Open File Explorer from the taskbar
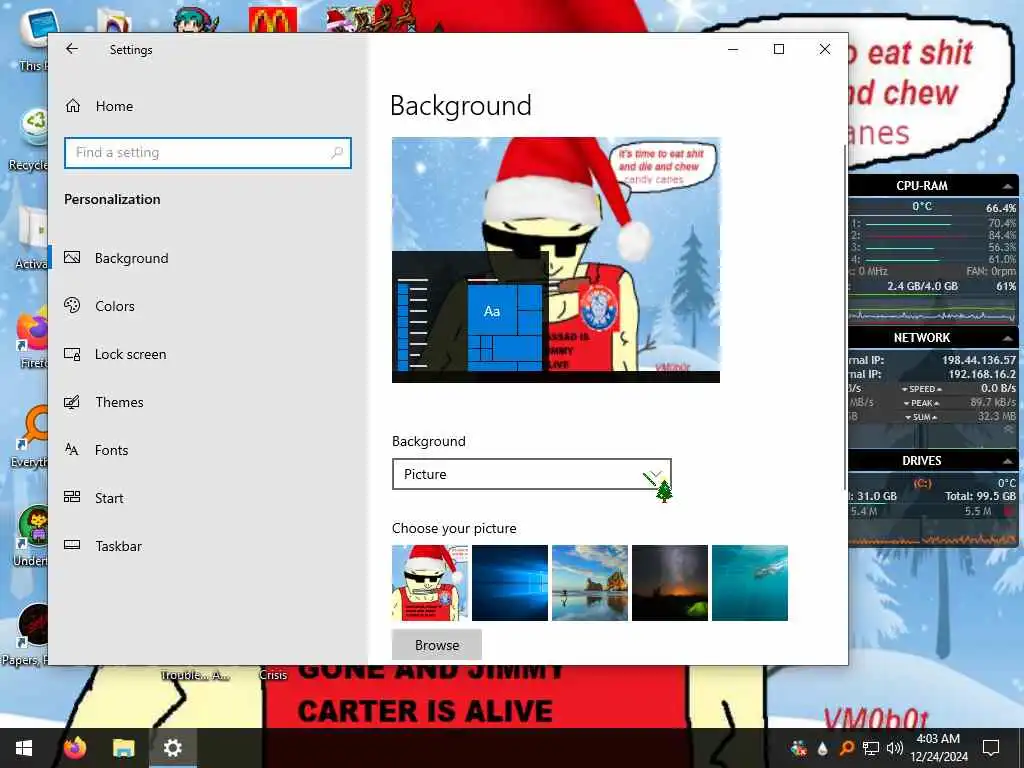The image size is (1024, 768). coord(123,748)
